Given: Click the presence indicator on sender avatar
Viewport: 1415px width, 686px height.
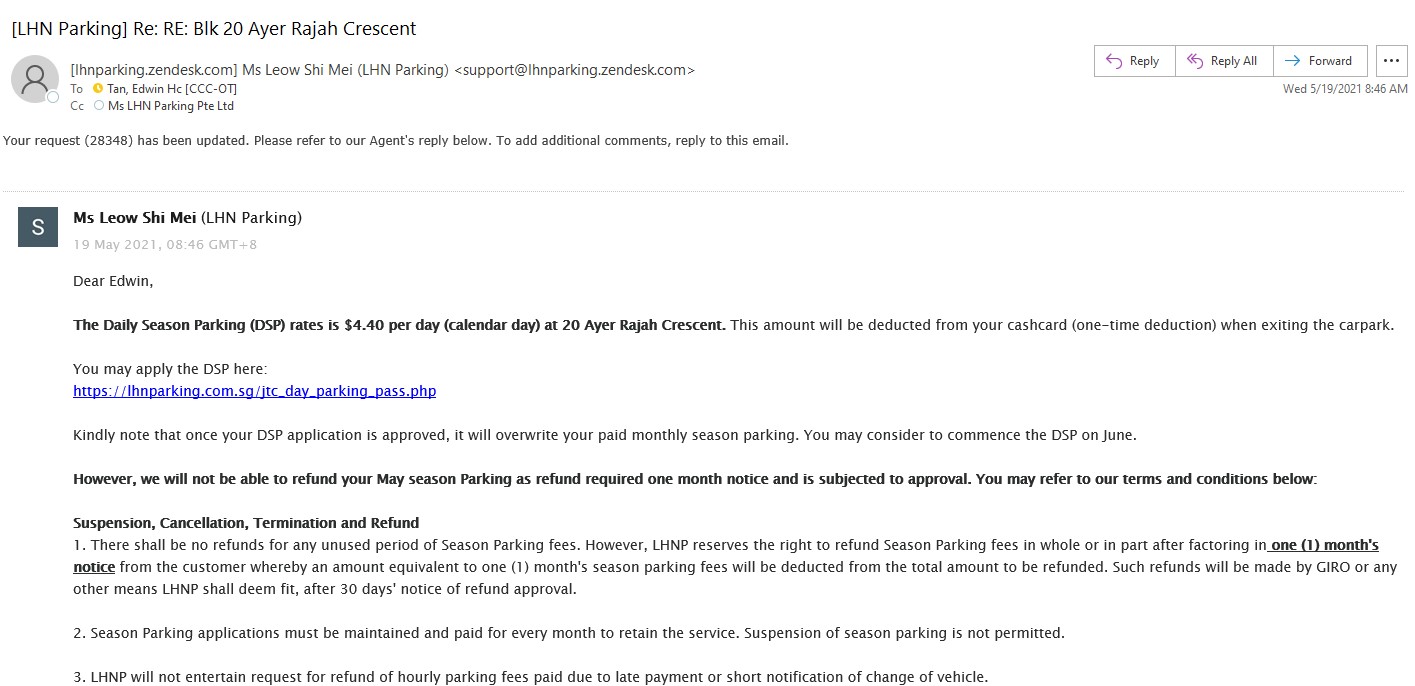Looking at the screenshot, I should click(x=53, y=97).
